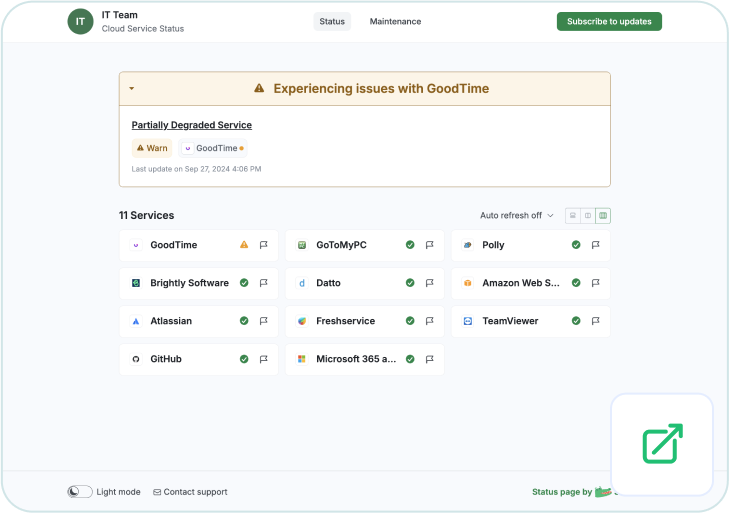Open the Freshservice service name

click(345, 321)
